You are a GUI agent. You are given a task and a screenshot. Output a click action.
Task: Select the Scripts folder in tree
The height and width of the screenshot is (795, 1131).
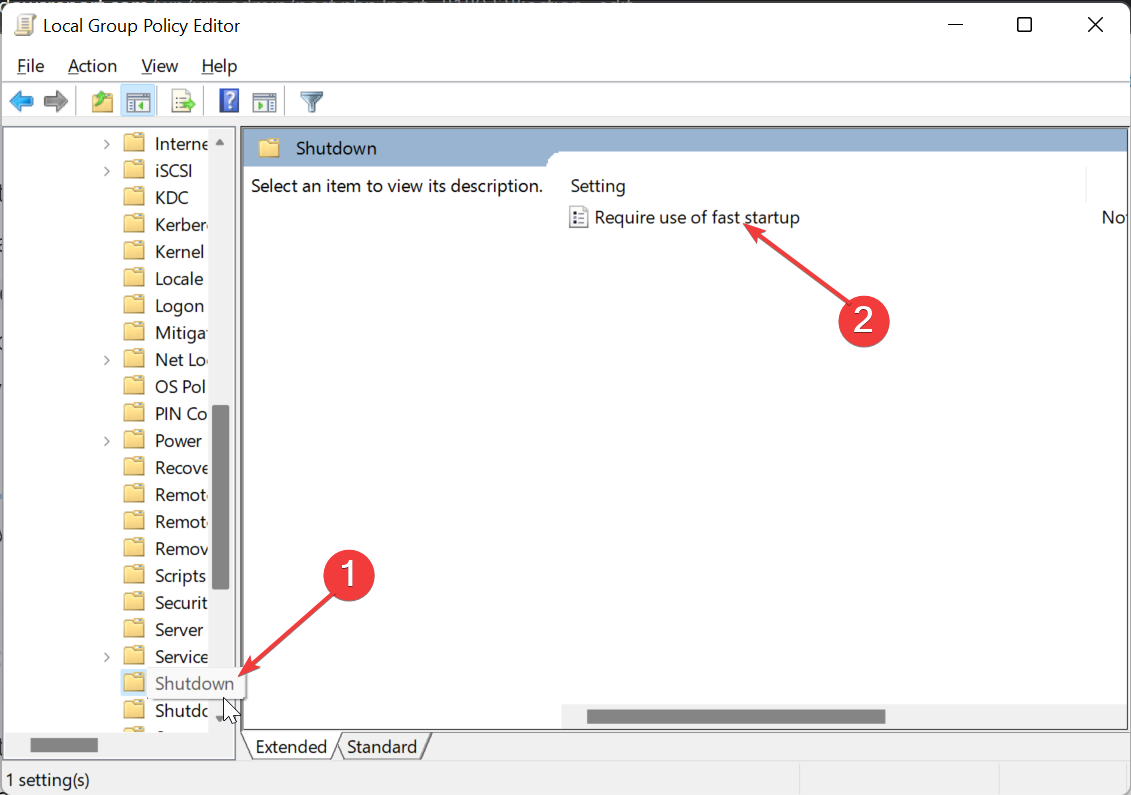[x=180, y=576]
